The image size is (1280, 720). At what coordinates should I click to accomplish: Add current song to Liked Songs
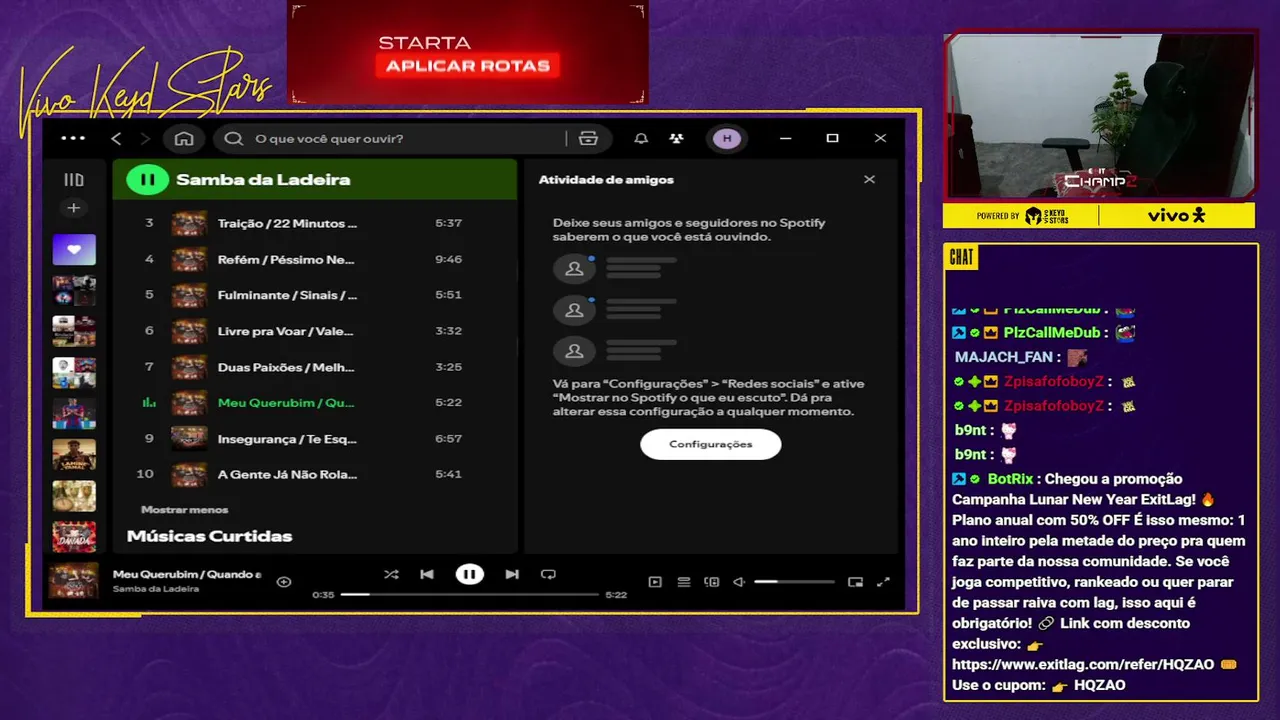284,581
